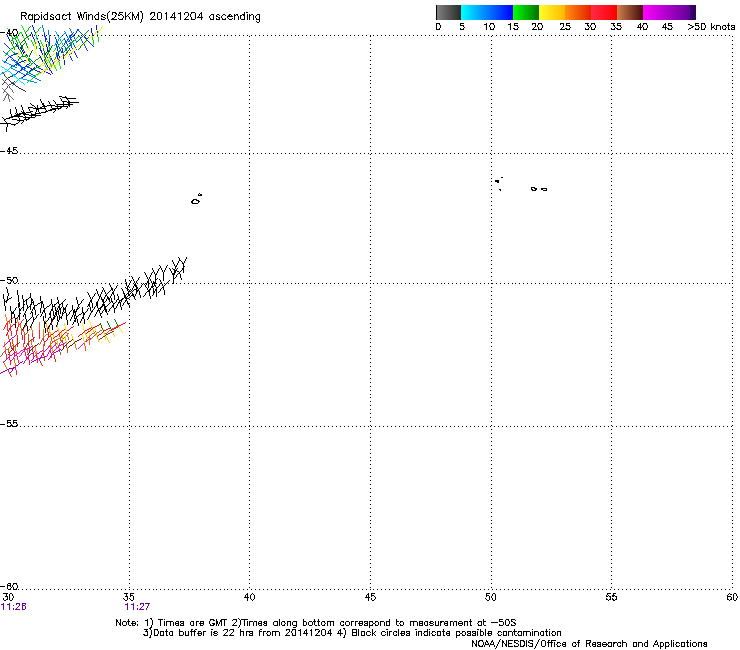Click the magenta wind barbs below -50 latitude

pos(33,354)
